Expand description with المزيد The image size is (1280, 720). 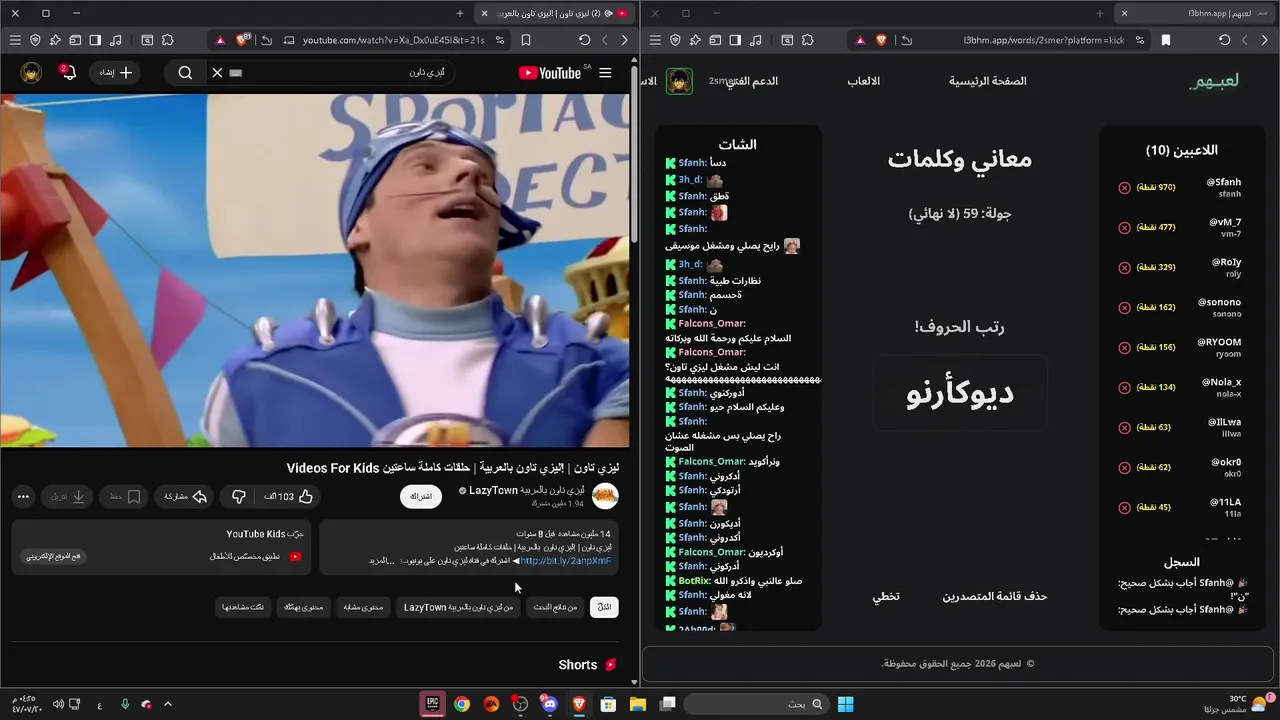coord(383,561)
